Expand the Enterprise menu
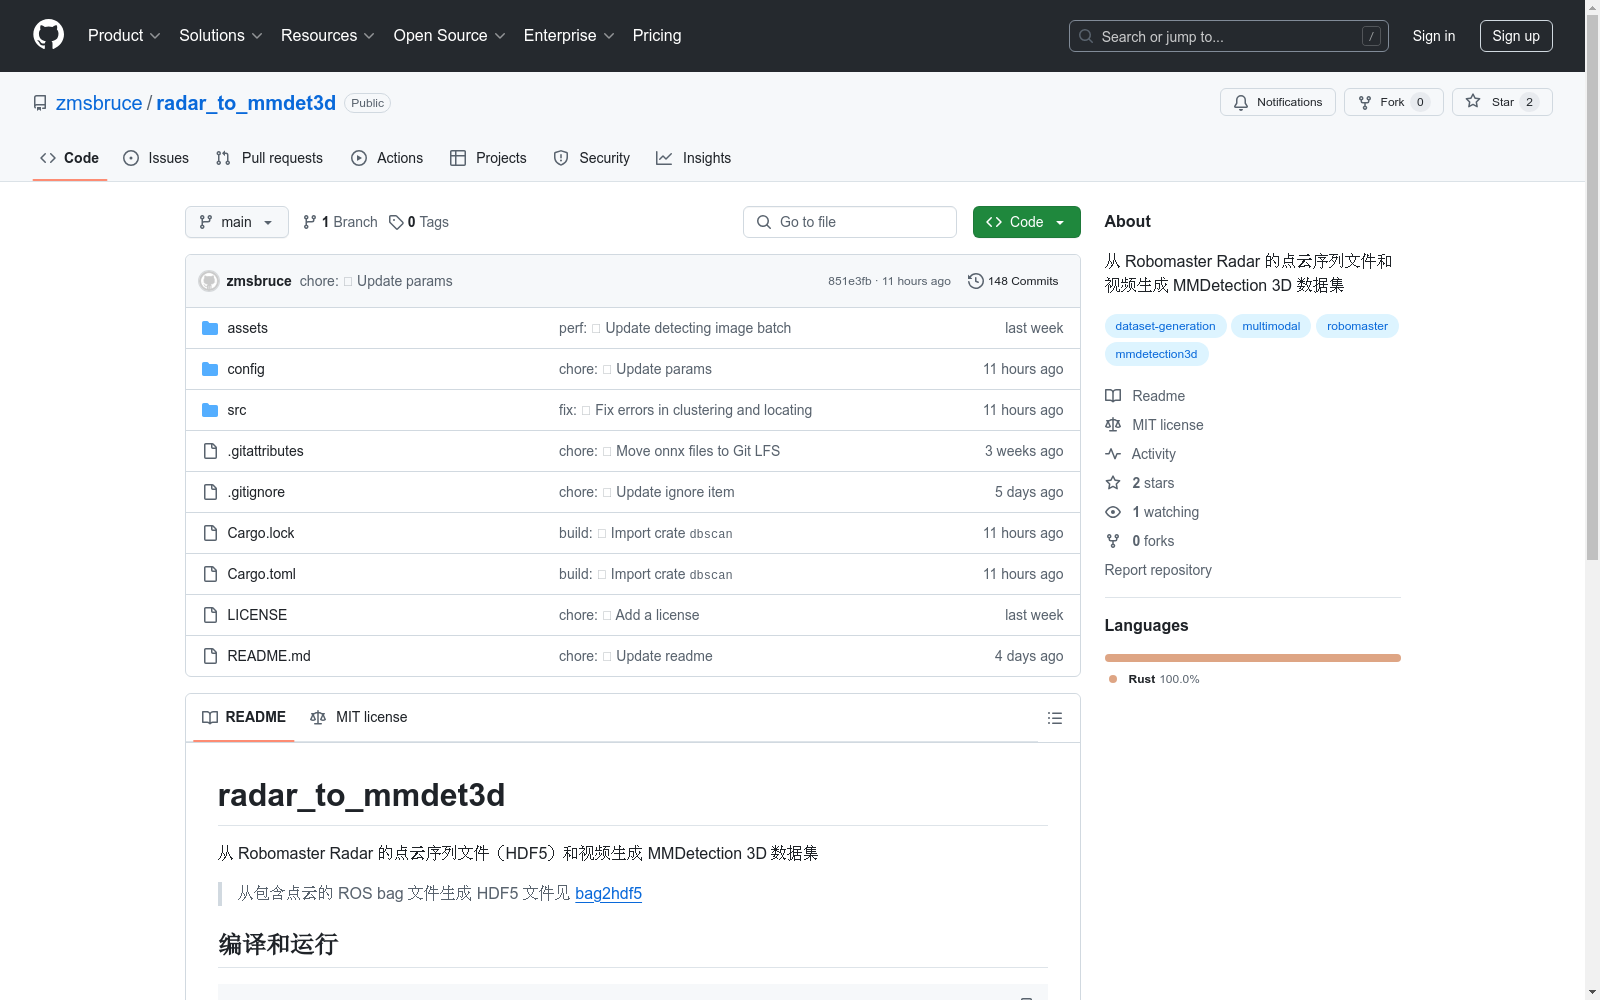The width and height of the screenshot is (1600, 1000). tap(569, 35)
